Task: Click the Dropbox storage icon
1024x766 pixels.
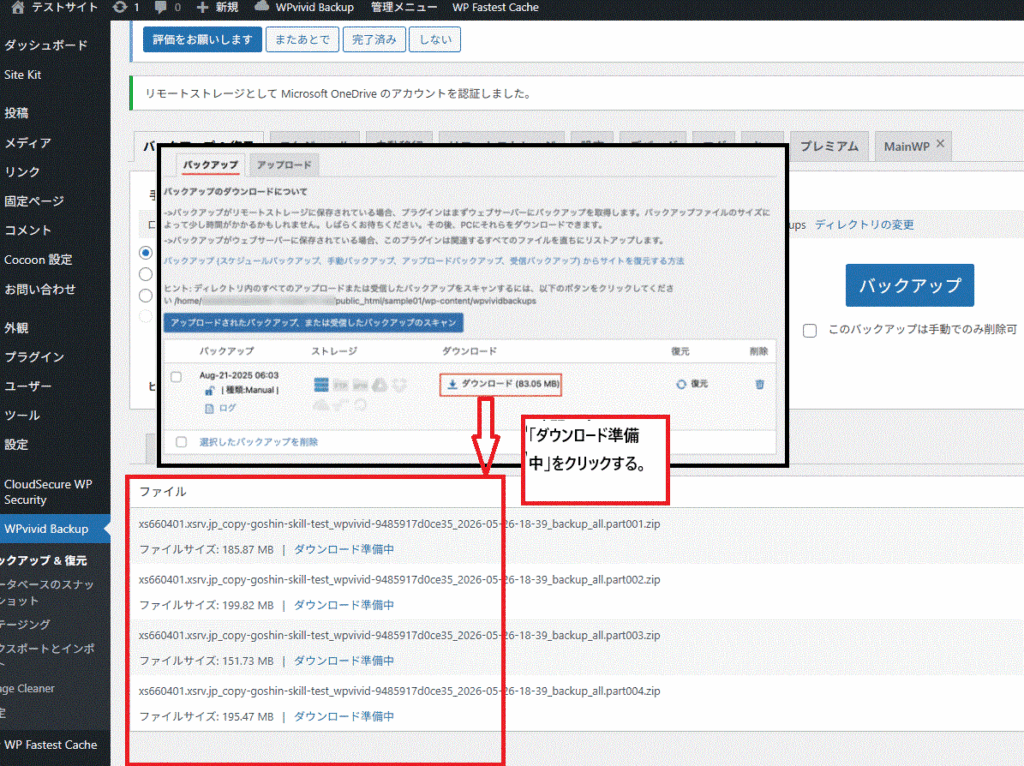Action: point(400,385)
